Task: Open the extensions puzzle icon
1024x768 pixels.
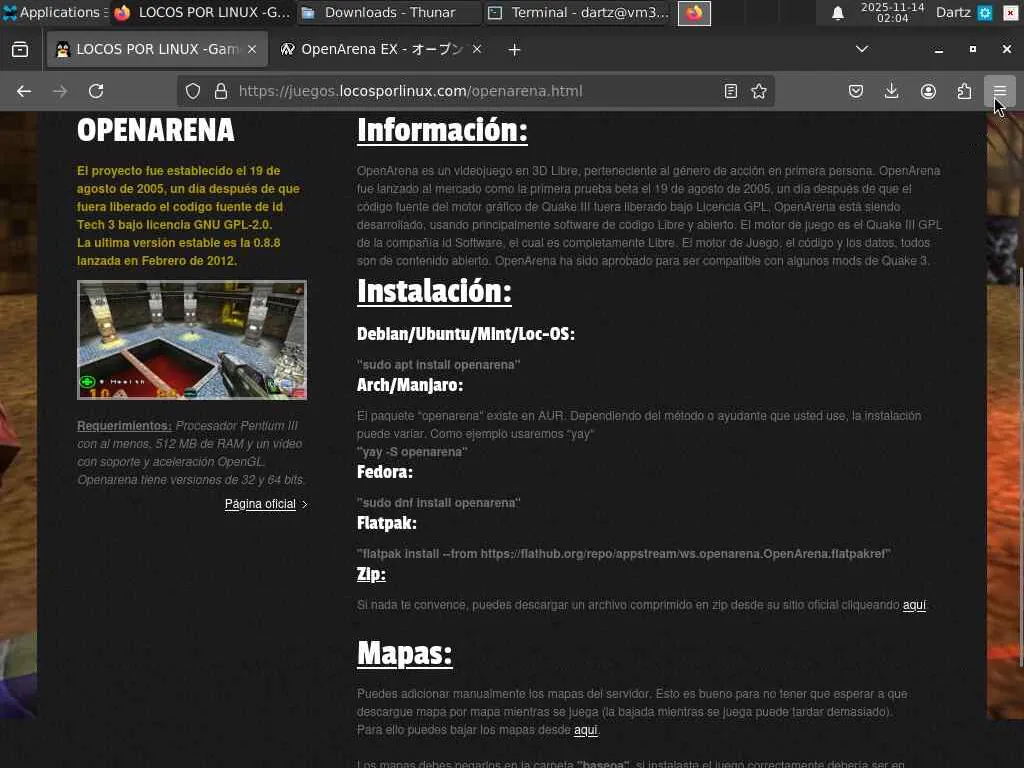Action: coord(964,91)
